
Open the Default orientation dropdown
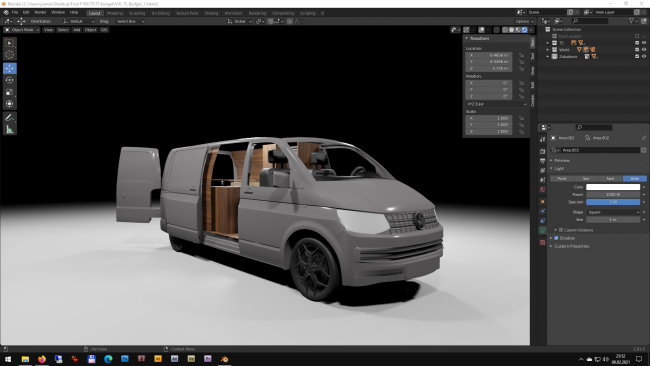(79, 21)
